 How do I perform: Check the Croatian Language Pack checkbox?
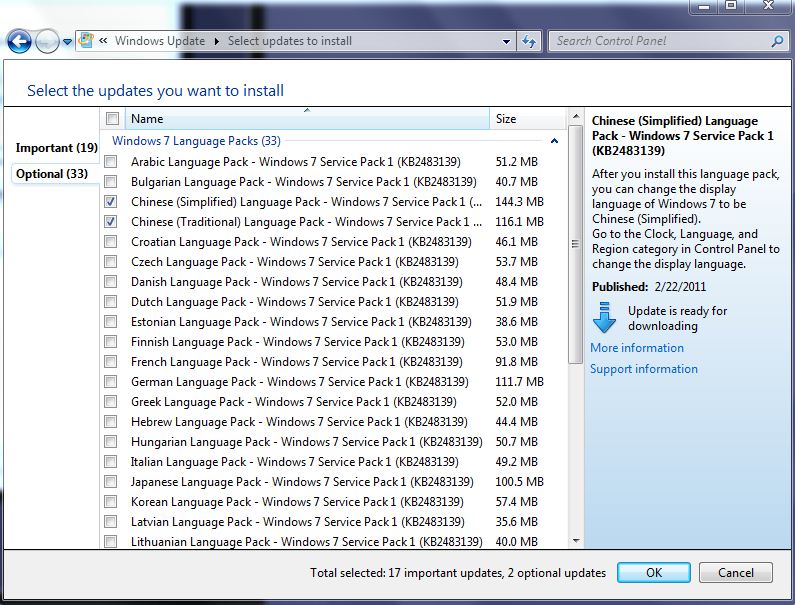tap(111, 242)
